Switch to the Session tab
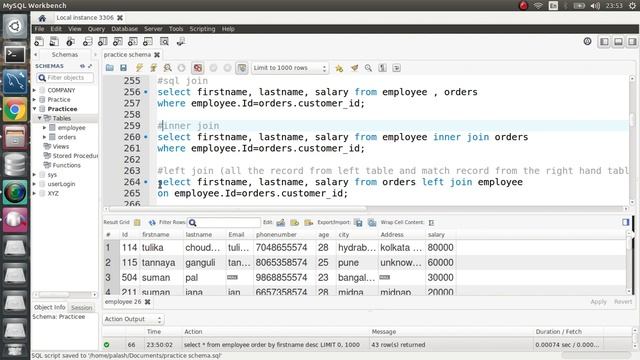Viewport: 640px width, 360px height. [x=82, y=308]
